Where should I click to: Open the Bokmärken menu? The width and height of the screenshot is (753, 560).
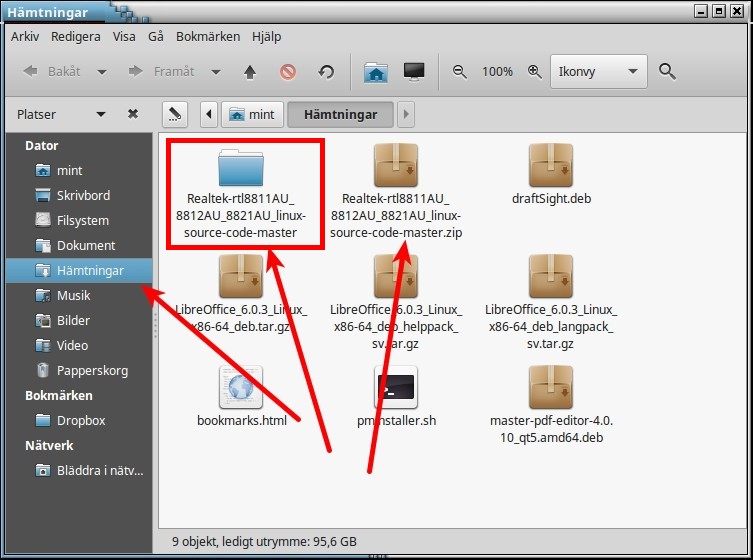208,36
